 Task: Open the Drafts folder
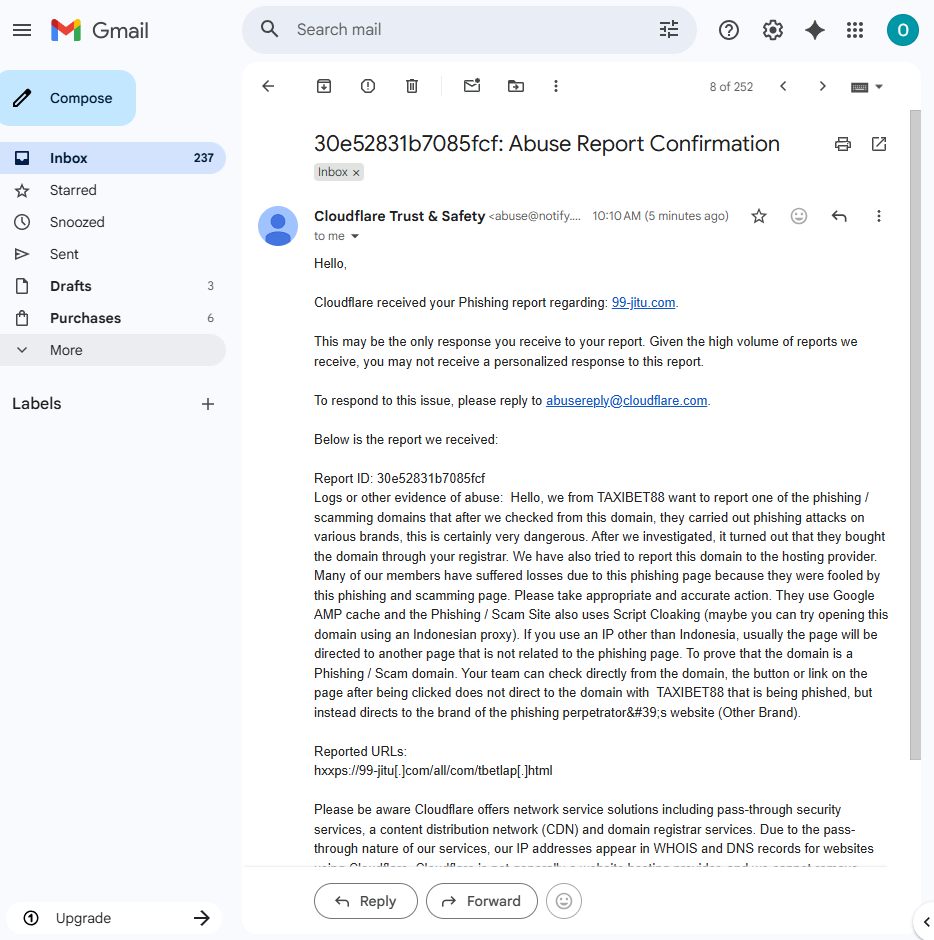tap(113, 286)
